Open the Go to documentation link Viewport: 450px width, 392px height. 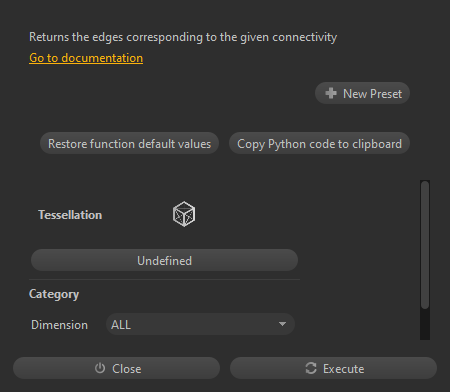(x=86, y=58)
